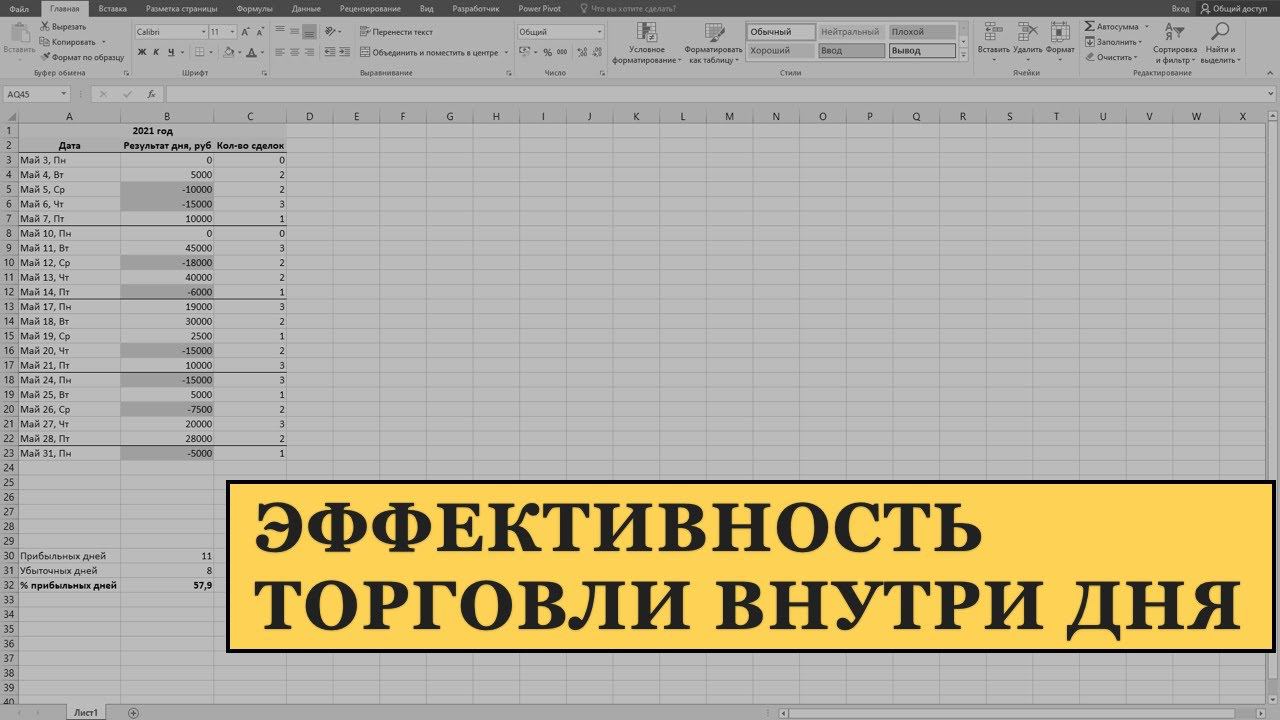
Task: Increase decimal places
Action: (x=581, y=51)
